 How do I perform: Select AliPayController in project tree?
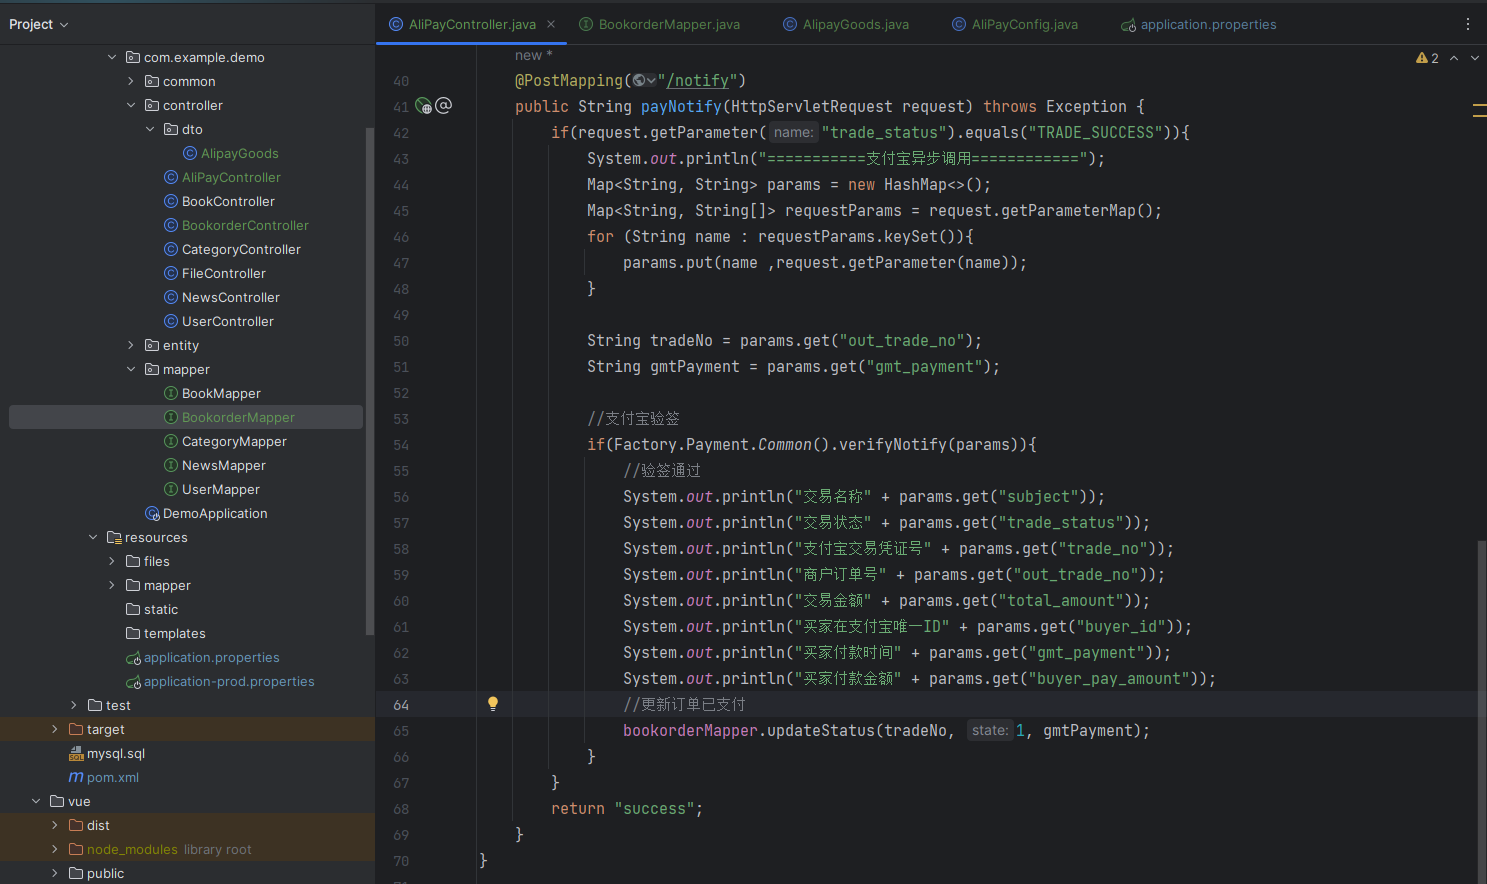pos(222,177)
